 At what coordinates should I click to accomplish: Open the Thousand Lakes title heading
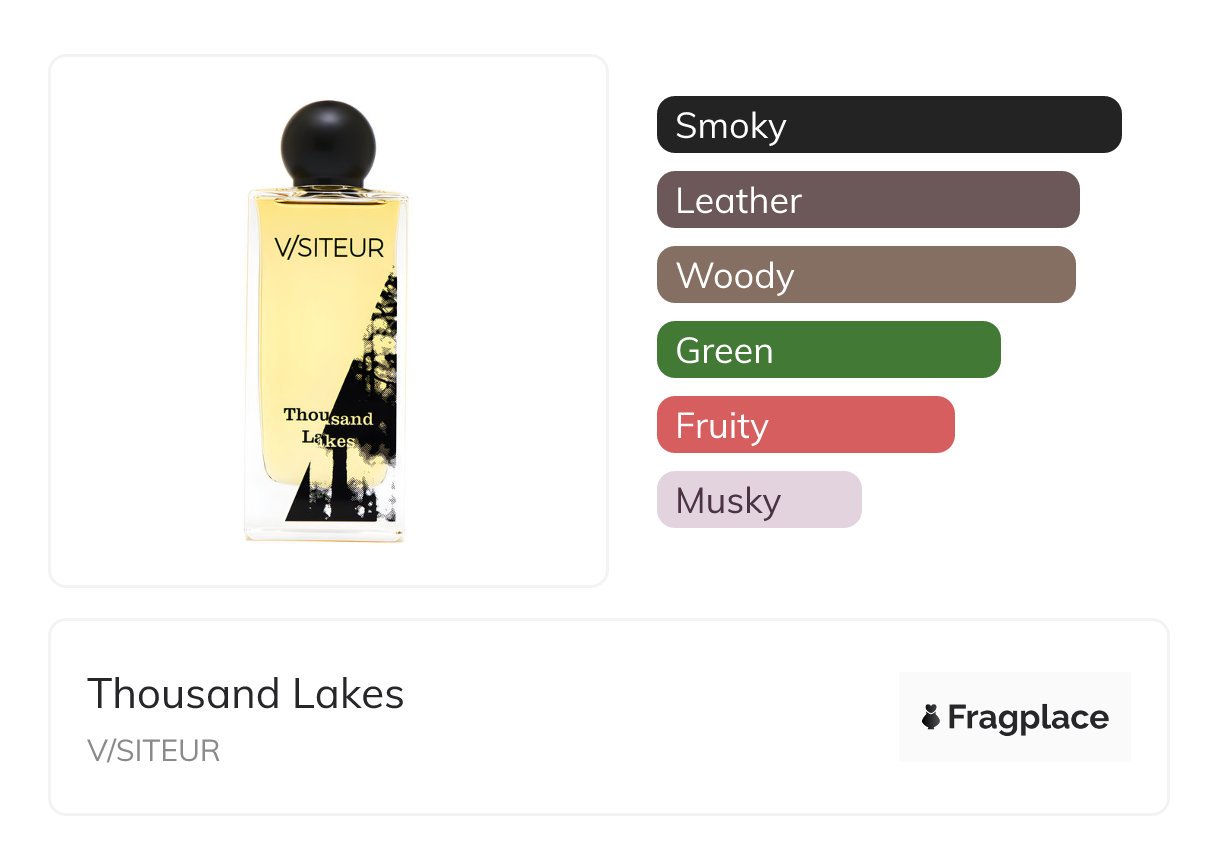[x=246, y=694]
